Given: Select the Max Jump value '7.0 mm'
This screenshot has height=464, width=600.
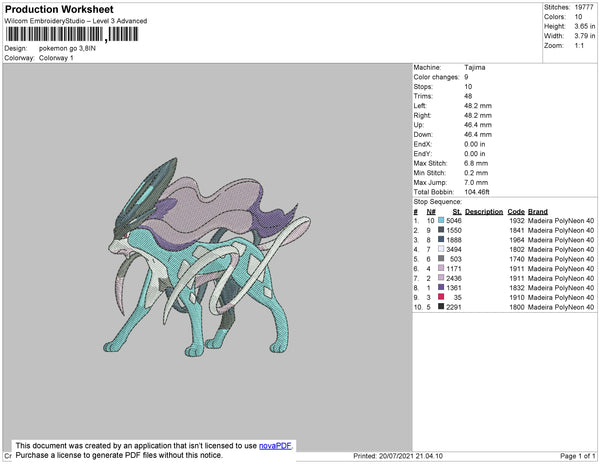Looking at the screenshot, I should click(476, 182).
